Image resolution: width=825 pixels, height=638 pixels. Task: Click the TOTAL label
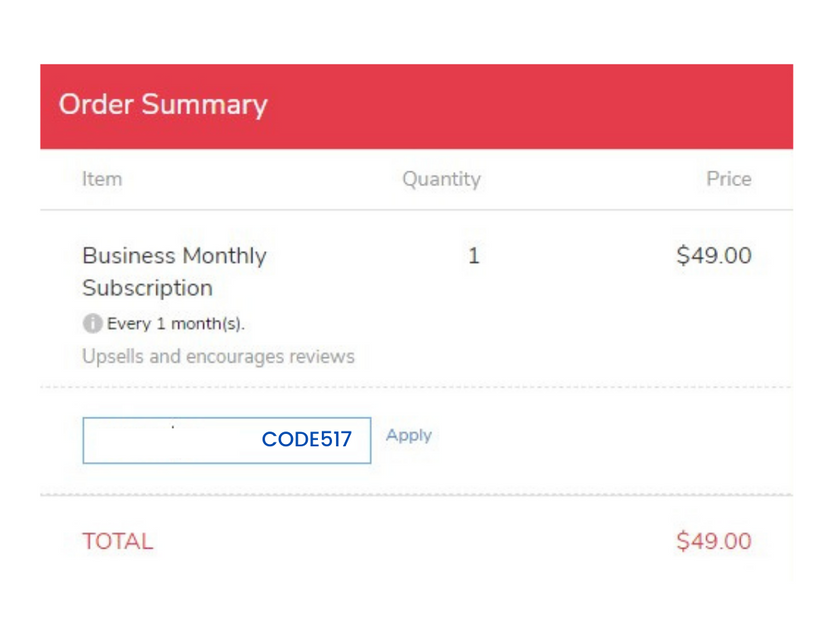tap(118, 541)
